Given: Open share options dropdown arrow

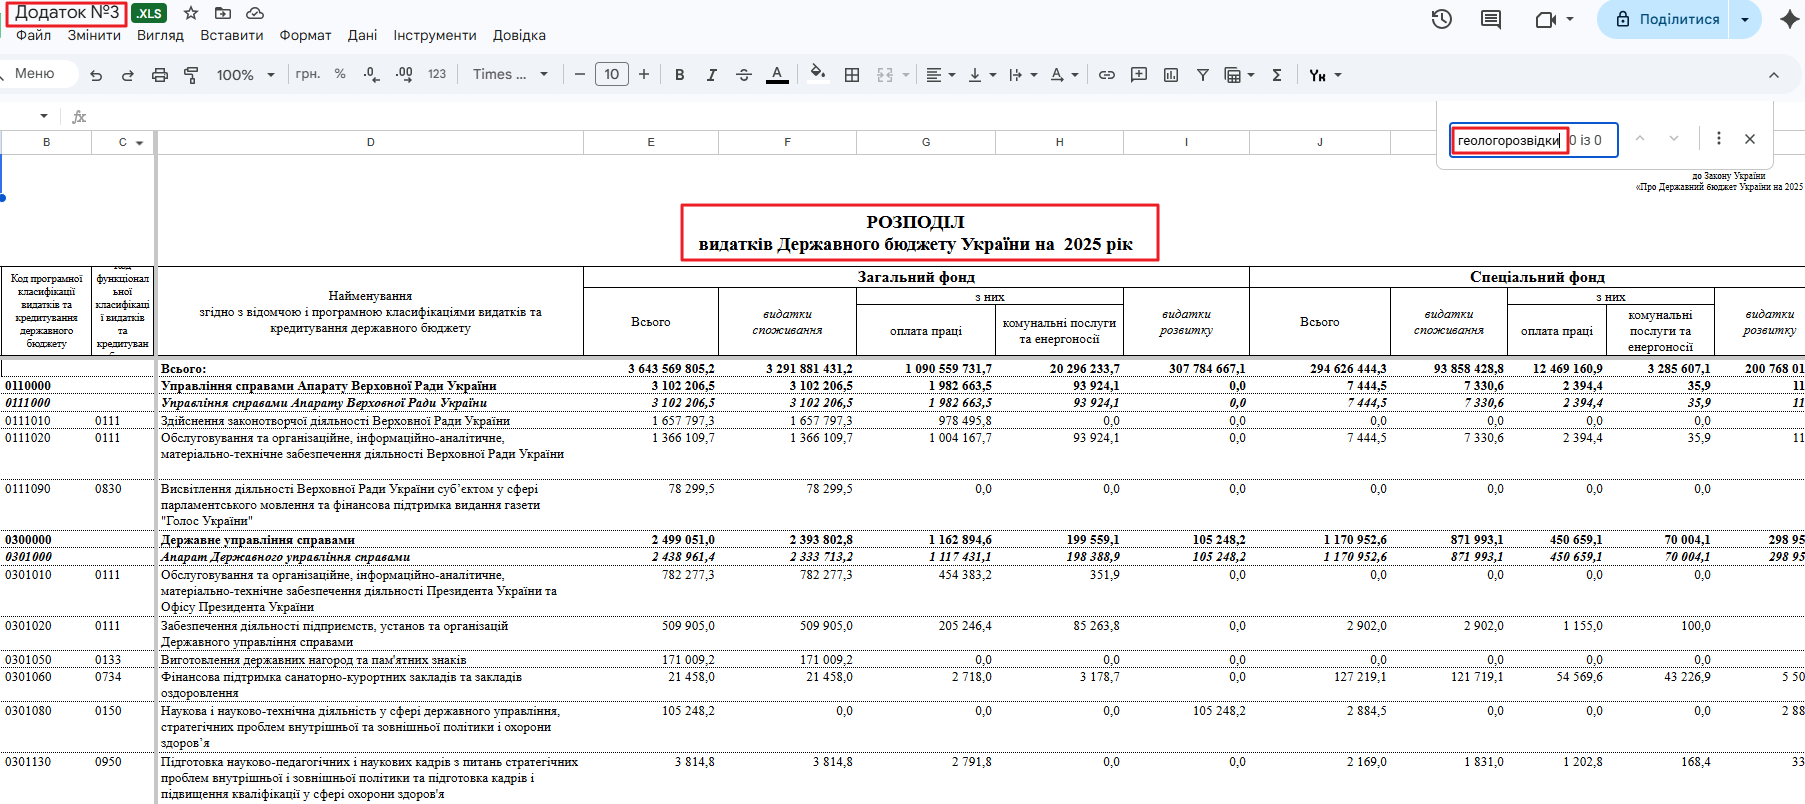Looking at the screenshot, I should coord(1745,19).
